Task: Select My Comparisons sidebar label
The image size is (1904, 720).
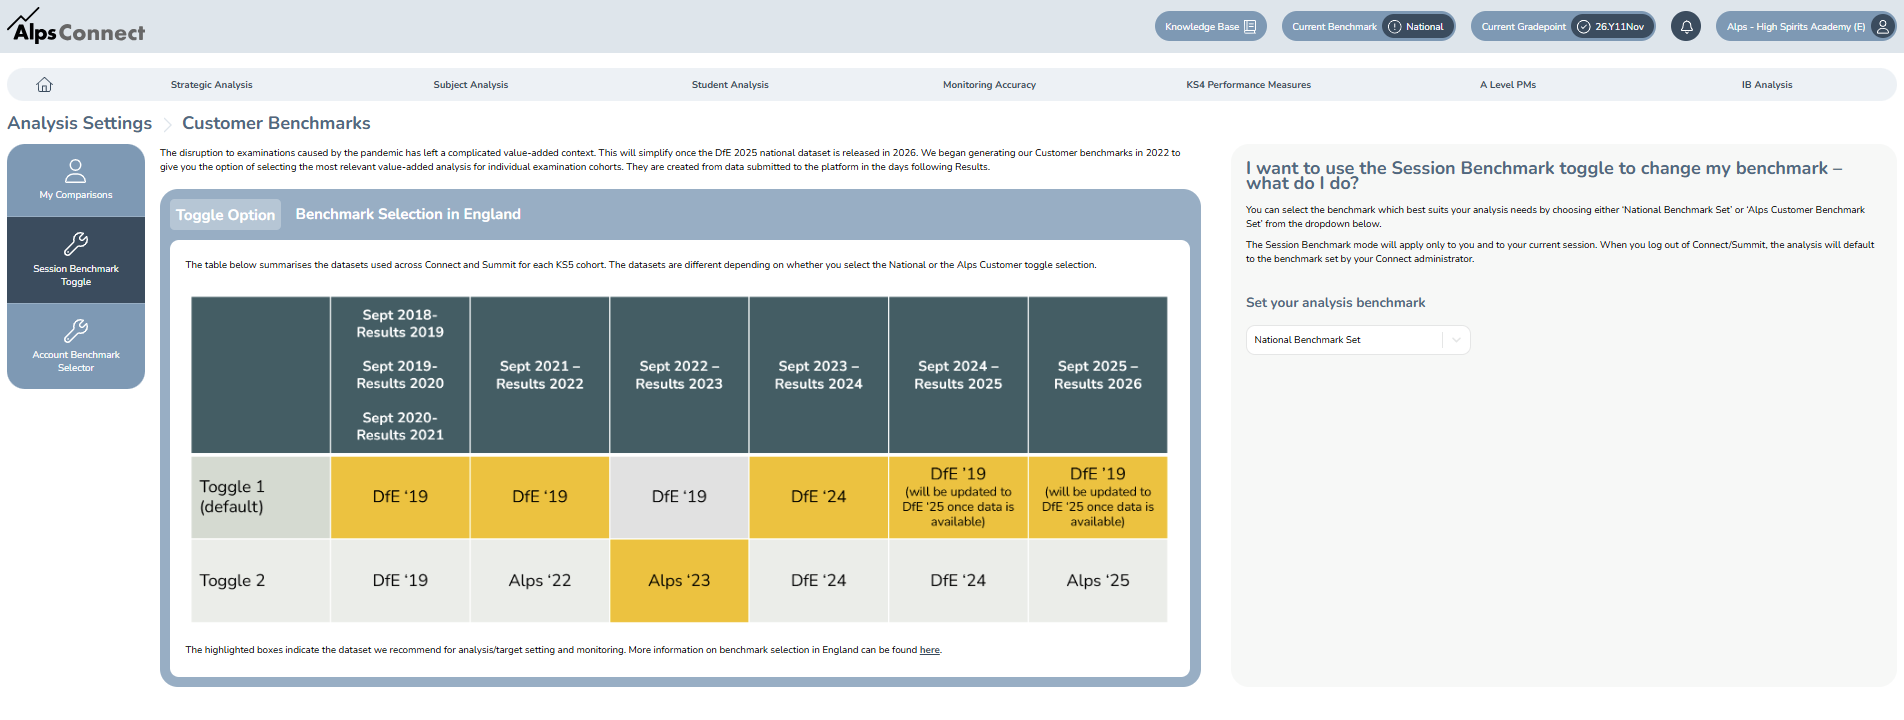Action: [x=76, y=195]
